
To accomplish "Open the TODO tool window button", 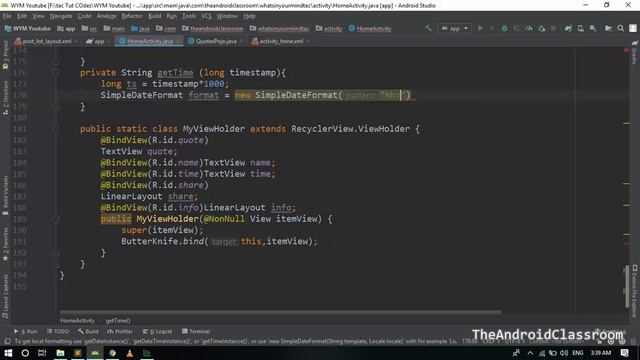I will pos(58,331).
